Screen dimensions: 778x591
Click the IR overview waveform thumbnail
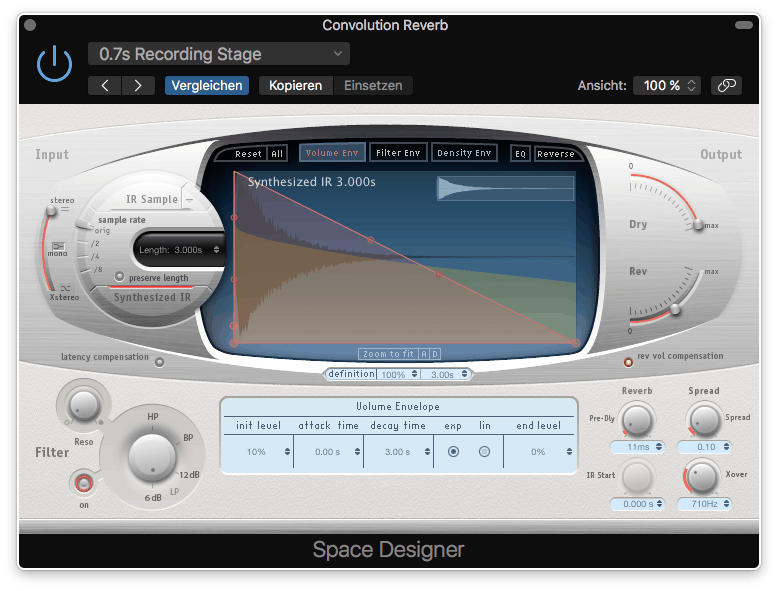click(x=505, y=189)
